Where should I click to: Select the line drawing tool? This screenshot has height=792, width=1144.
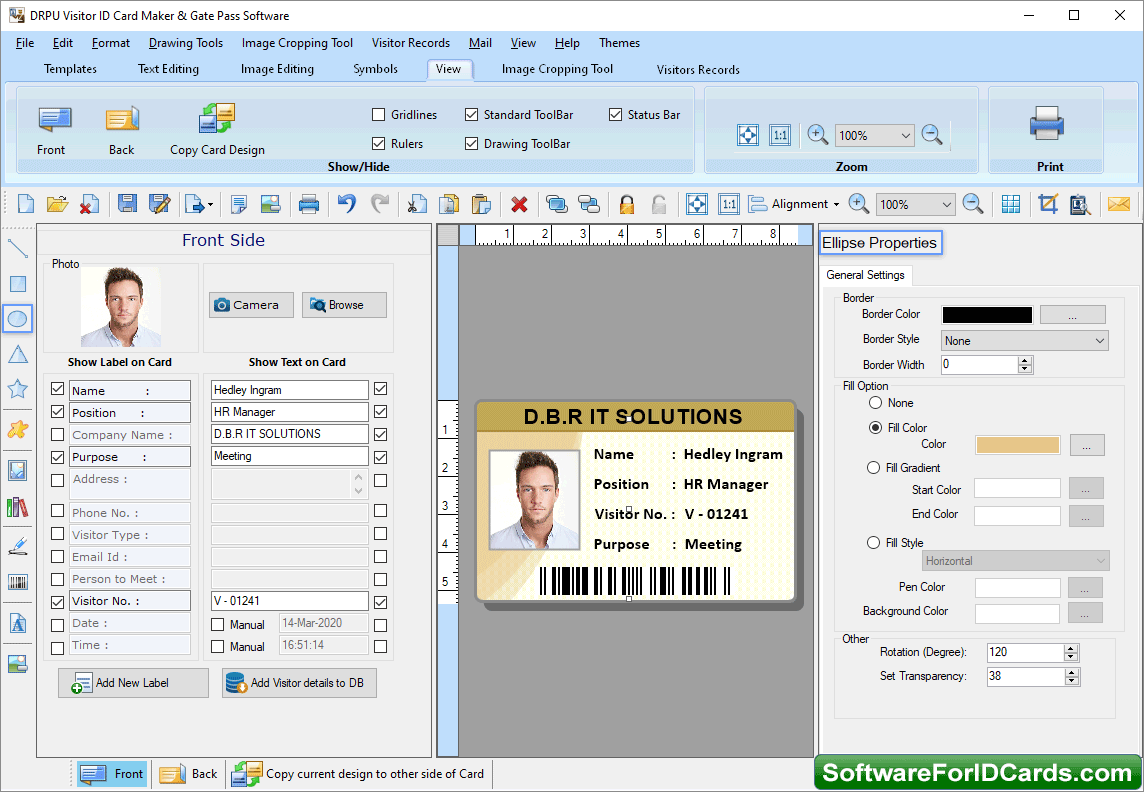tap(18, 248)
